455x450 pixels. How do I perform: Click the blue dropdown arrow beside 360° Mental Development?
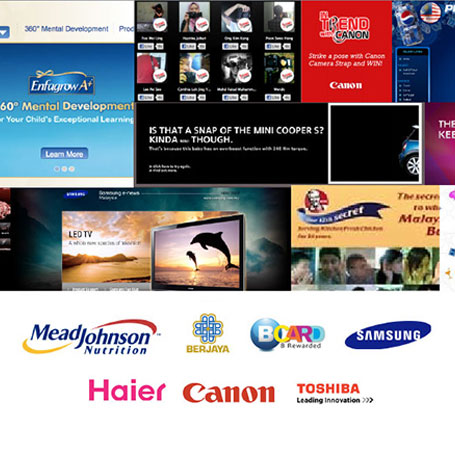tap(4, 32)
